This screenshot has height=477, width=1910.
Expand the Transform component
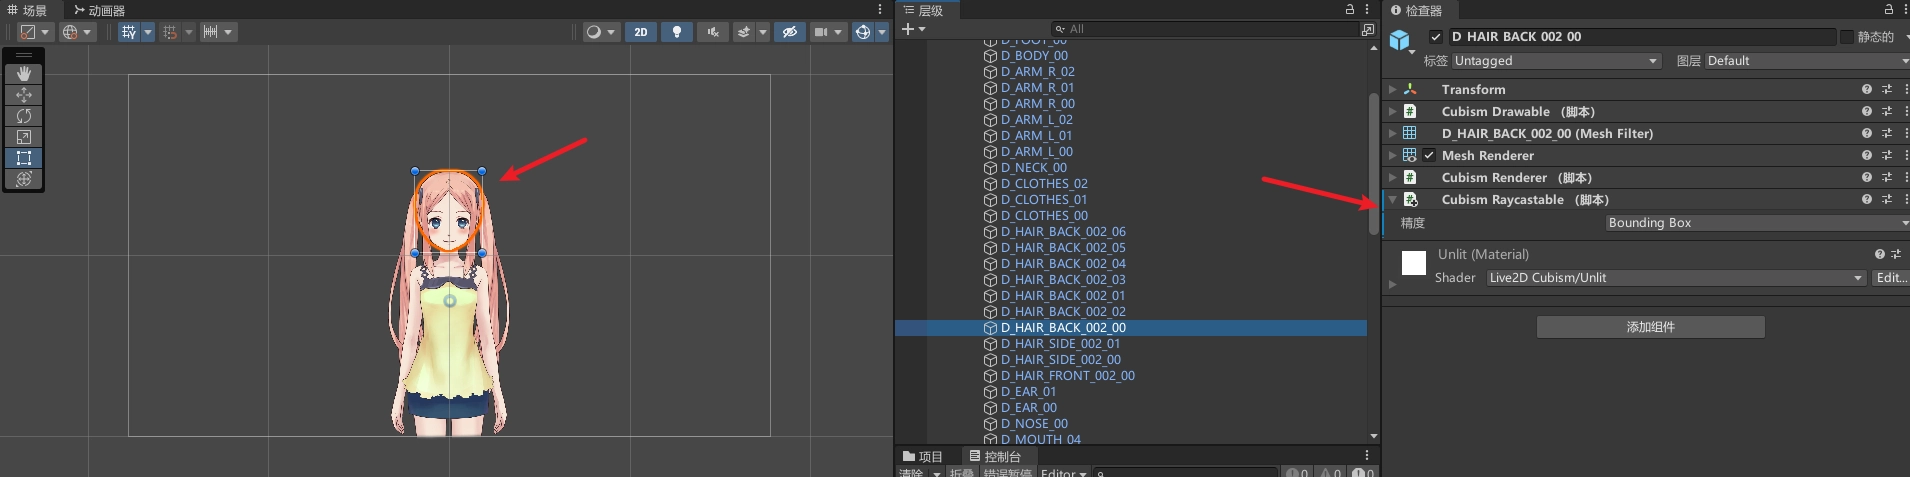tap(1392, 89)
